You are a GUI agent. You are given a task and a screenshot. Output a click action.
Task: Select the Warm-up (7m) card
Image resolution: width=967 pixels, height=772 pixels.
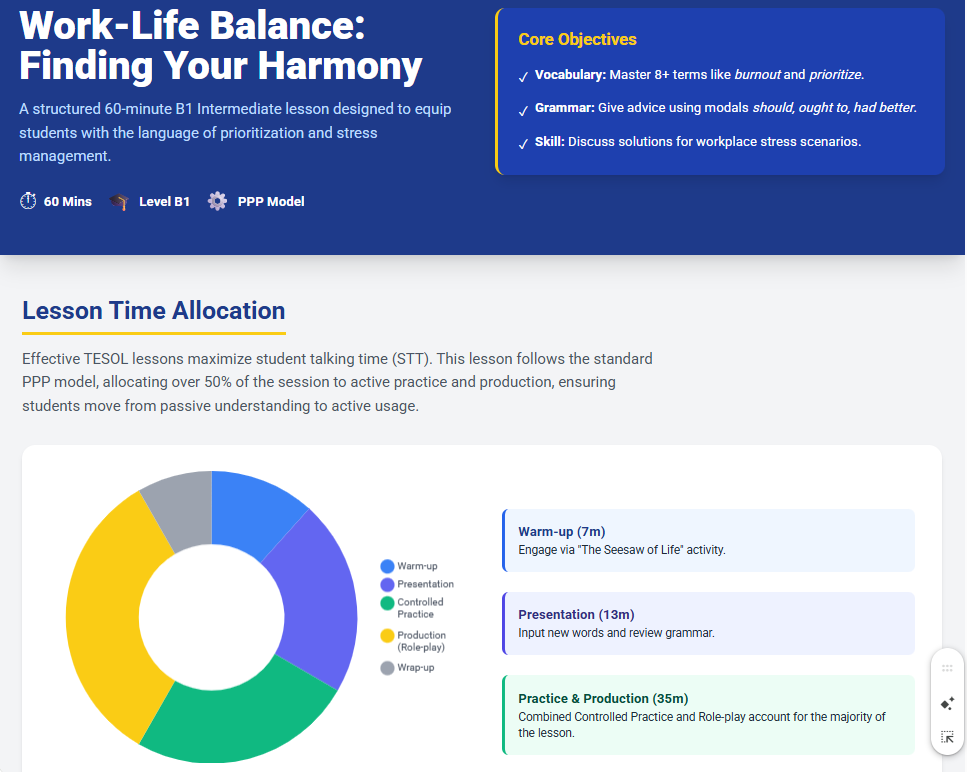tap(708, 540)
